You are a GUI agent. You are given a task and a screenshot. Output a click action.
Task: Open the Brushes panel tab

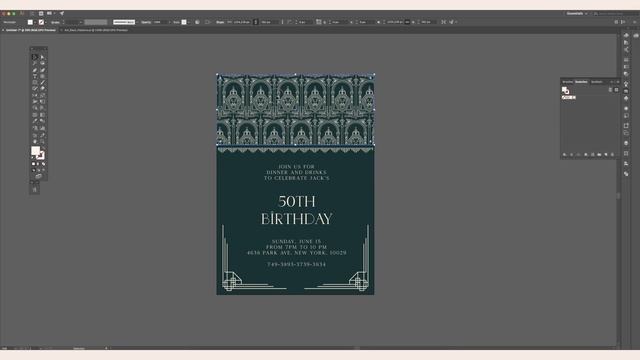[567, 82]
